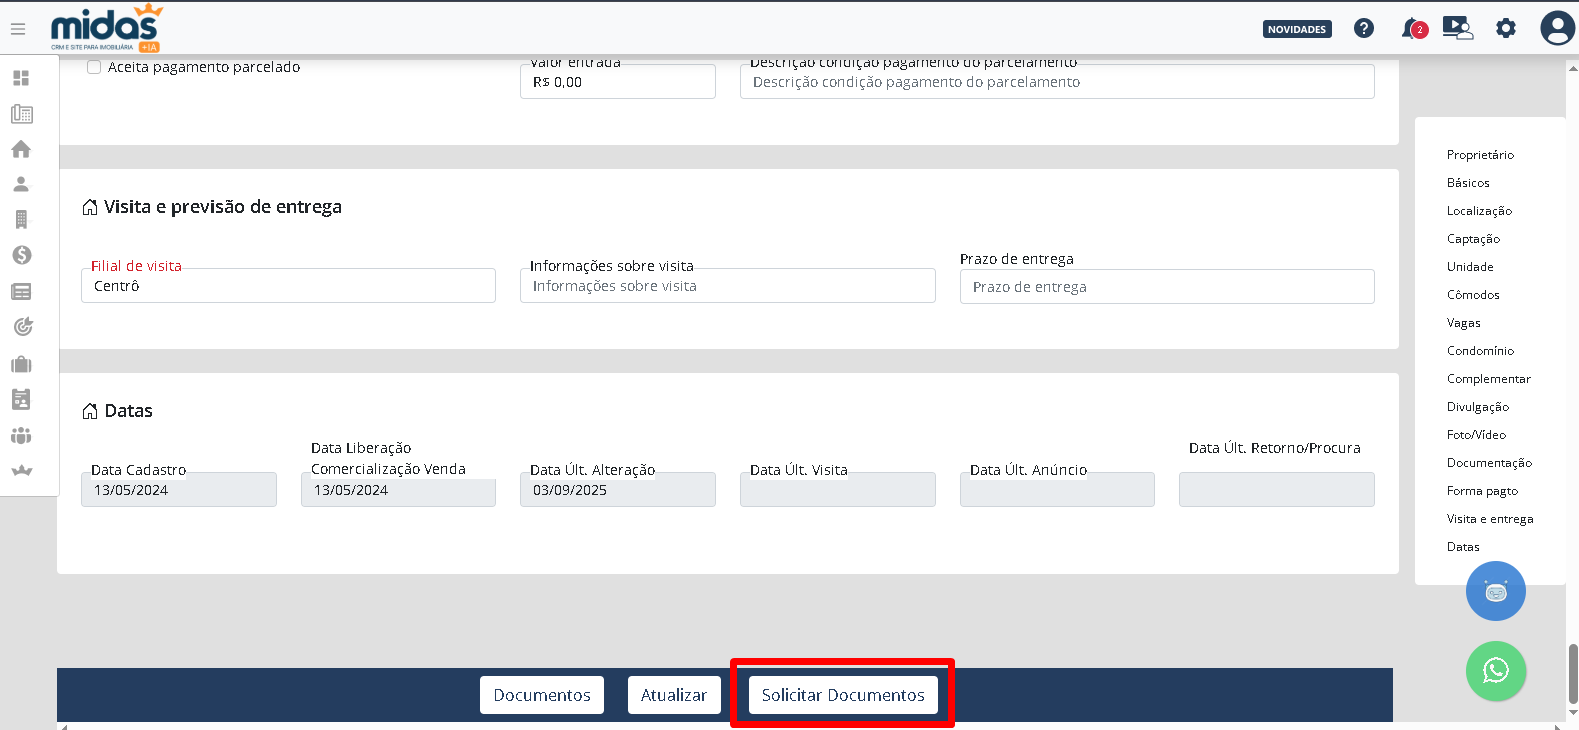The width and height of the screenshot is (1579, 730).
Task: Open the hamburger menu in the header
Action: pos(18,29)
